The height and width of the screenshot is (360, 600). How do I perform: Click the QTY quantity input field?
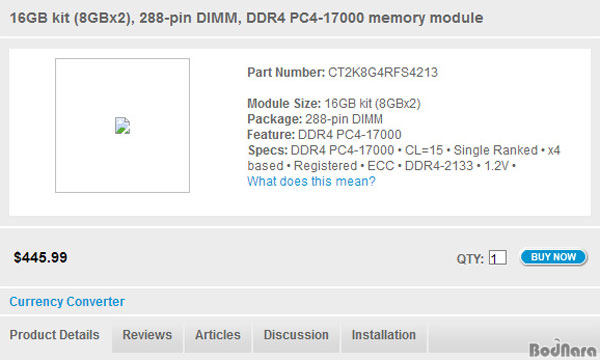click(498, 257)
